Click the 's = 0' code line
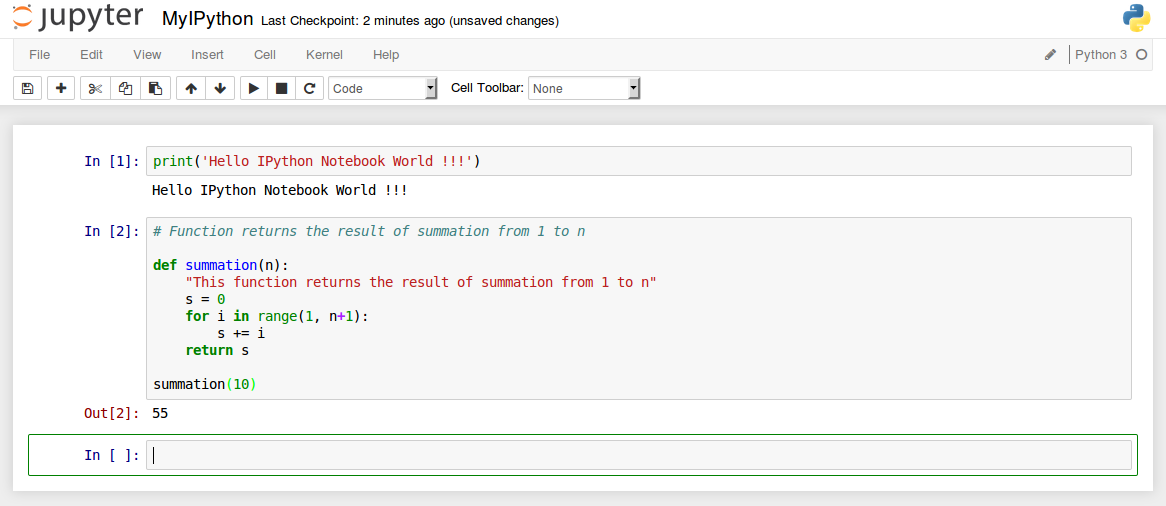Screen dimensions: 1166x506 pyautogui.click(x=205, y=299)
